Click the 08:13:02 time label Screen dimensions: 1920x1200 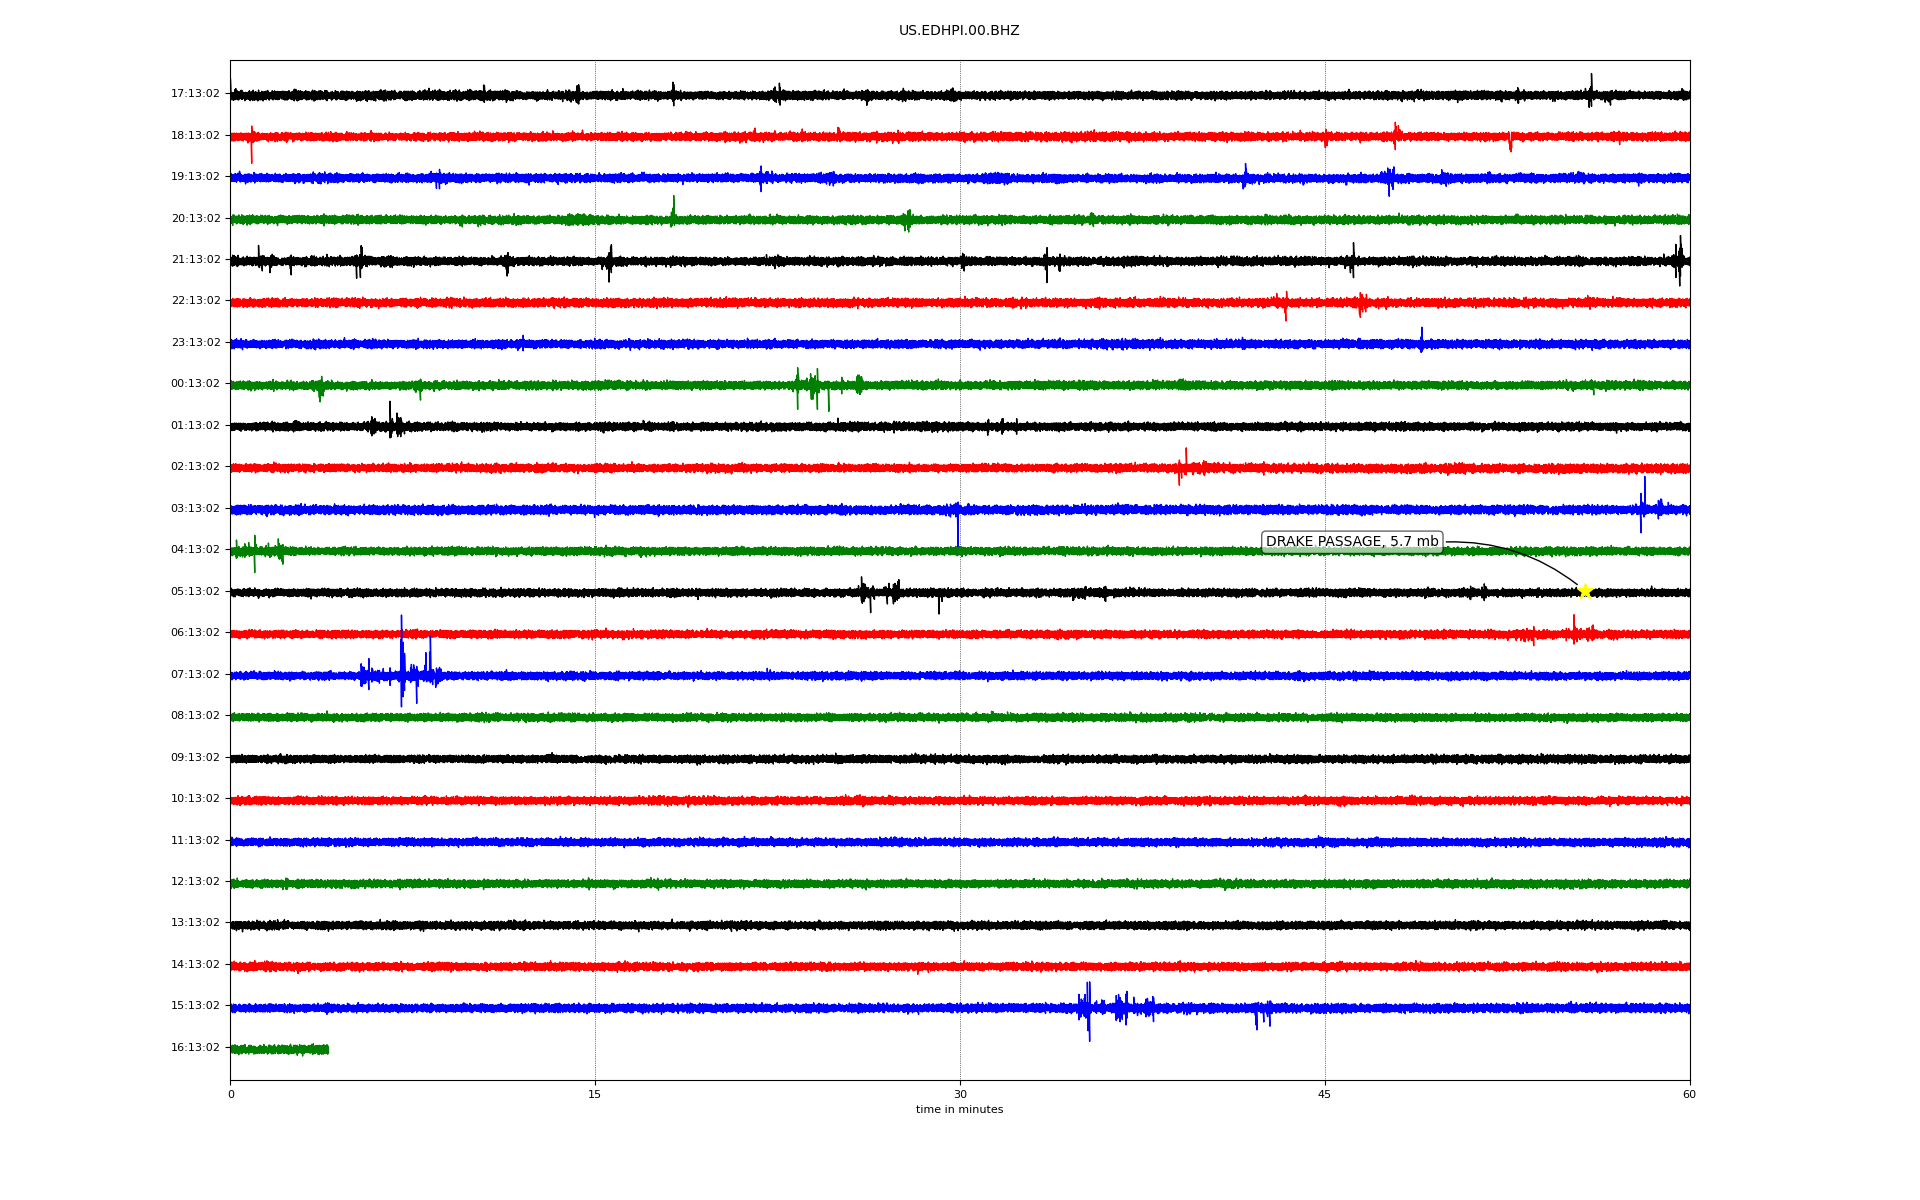pyautogui.click(x=195, y=716)
